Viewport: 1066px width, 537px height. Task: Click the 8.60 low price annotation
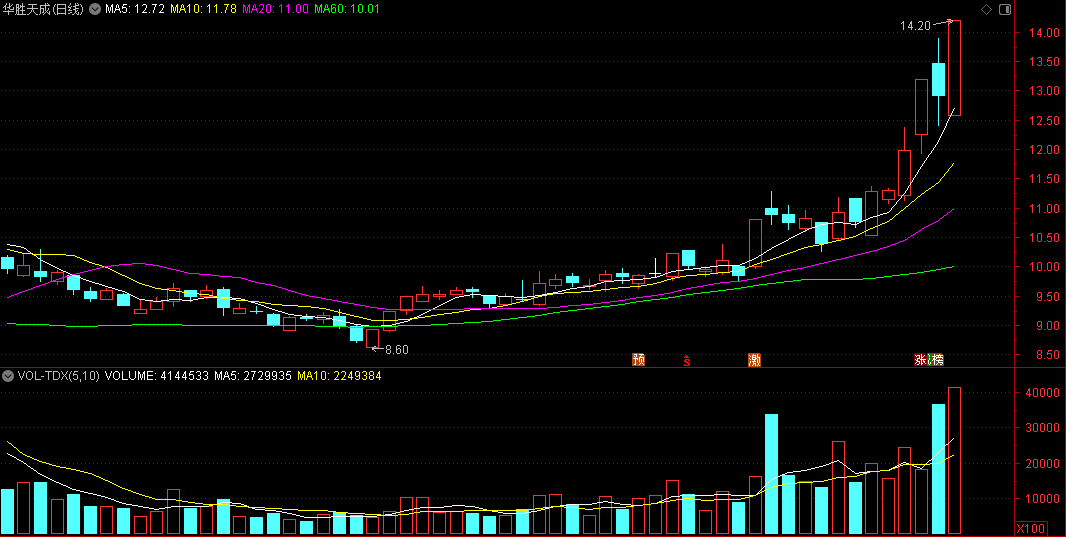pyautogui.click(x=397, y=350)
